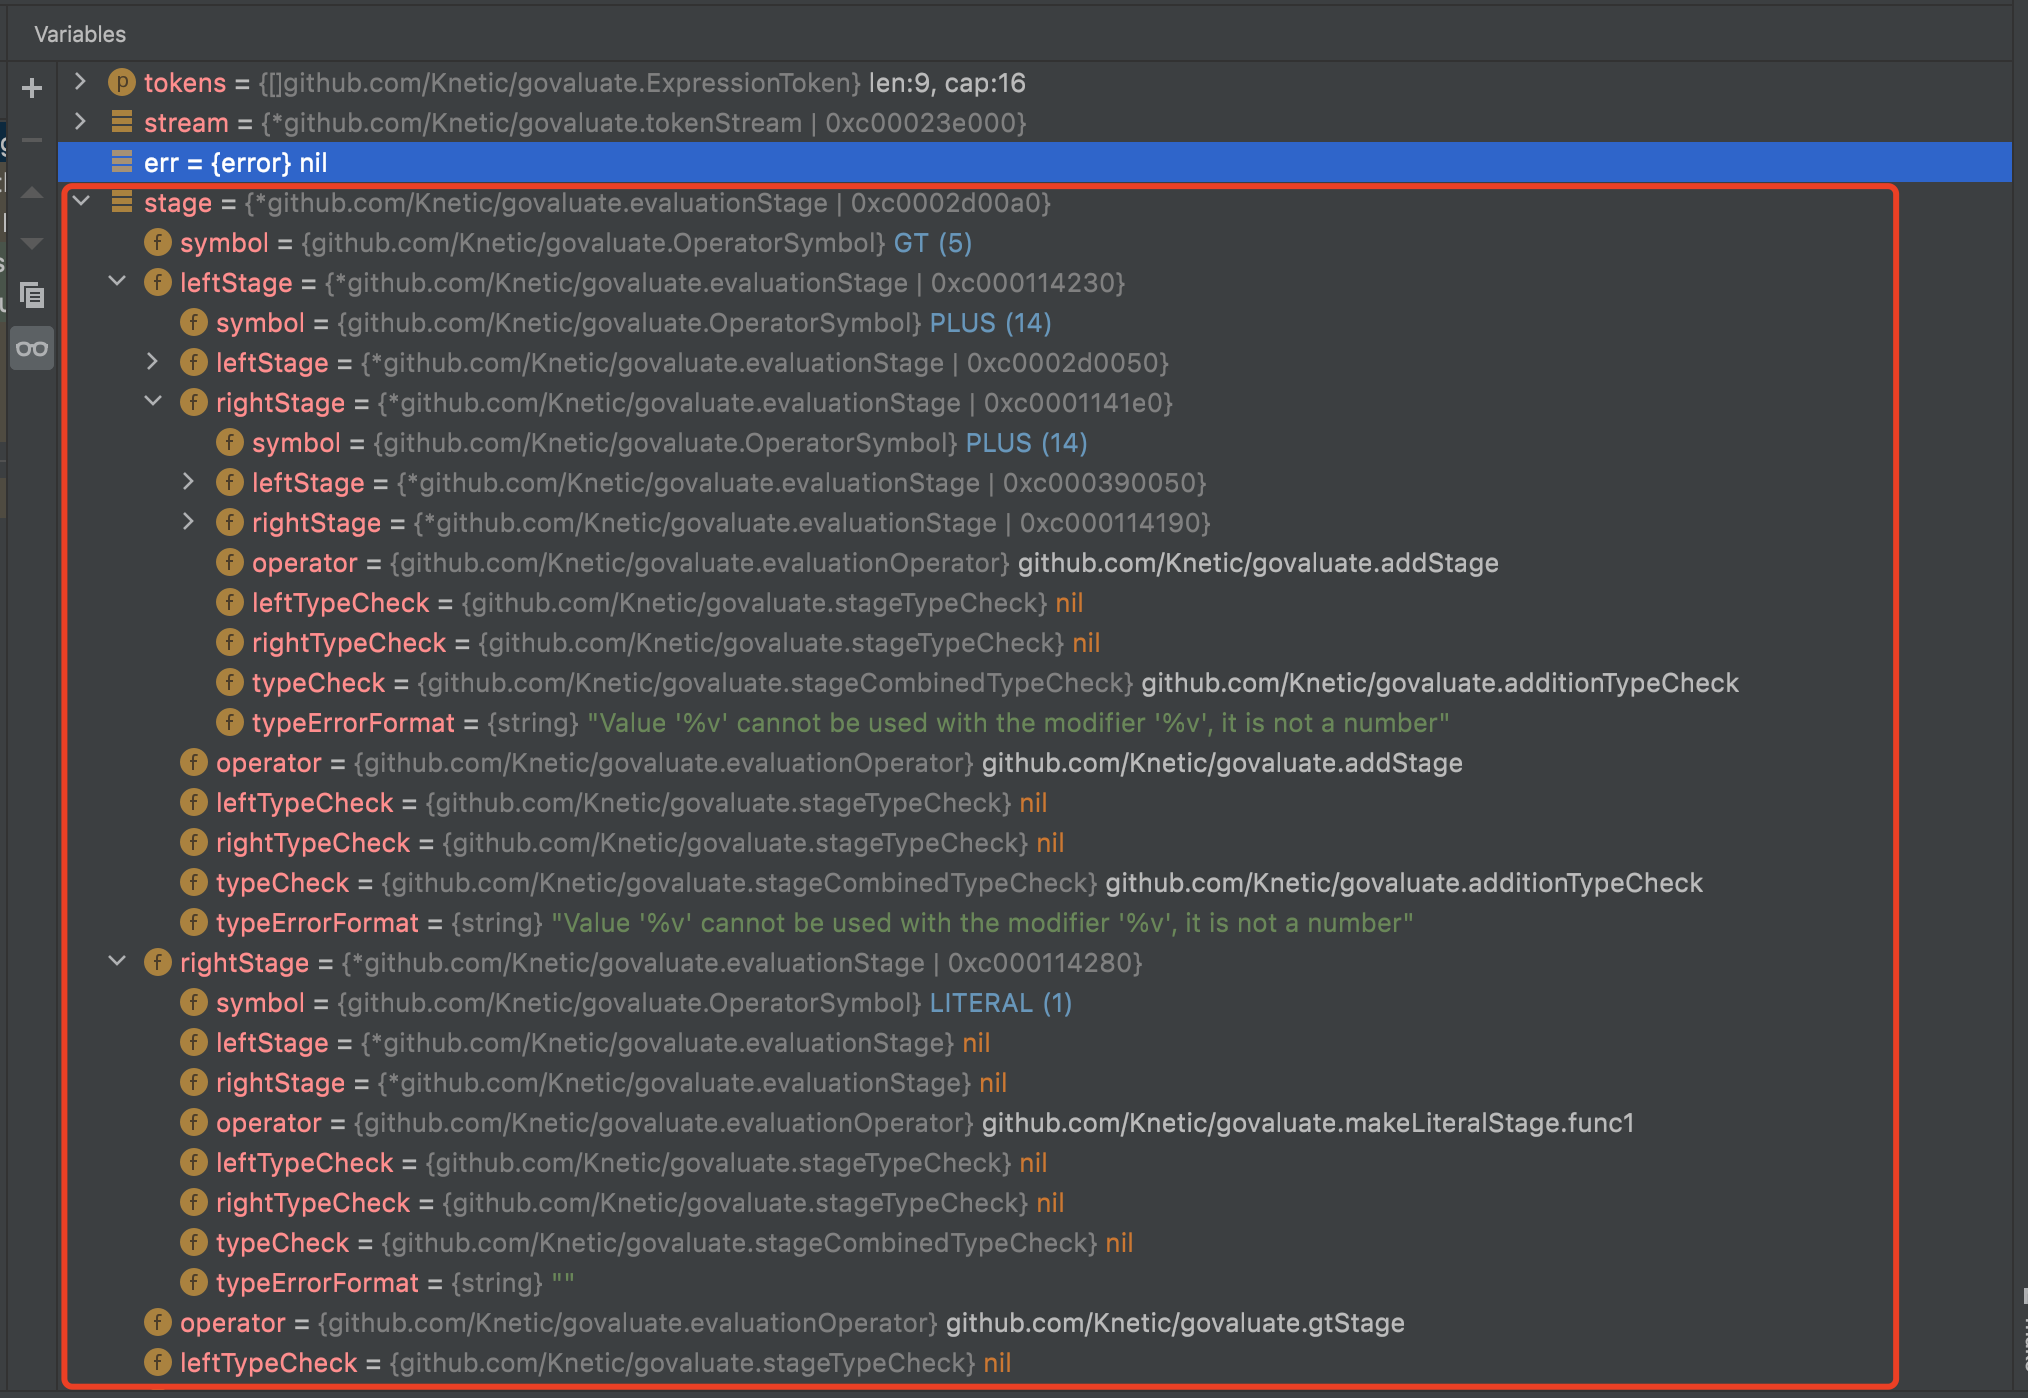Collapse the rightStage 0xc000114280 node

point(117,962)
